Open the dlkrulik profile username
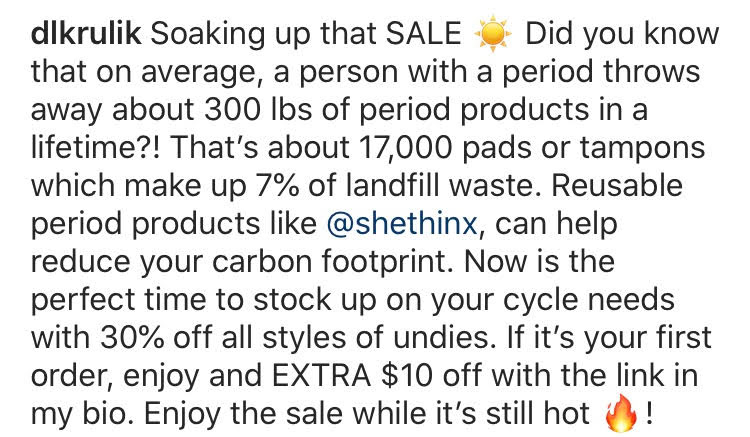750x437 pixels. (88, 34)
